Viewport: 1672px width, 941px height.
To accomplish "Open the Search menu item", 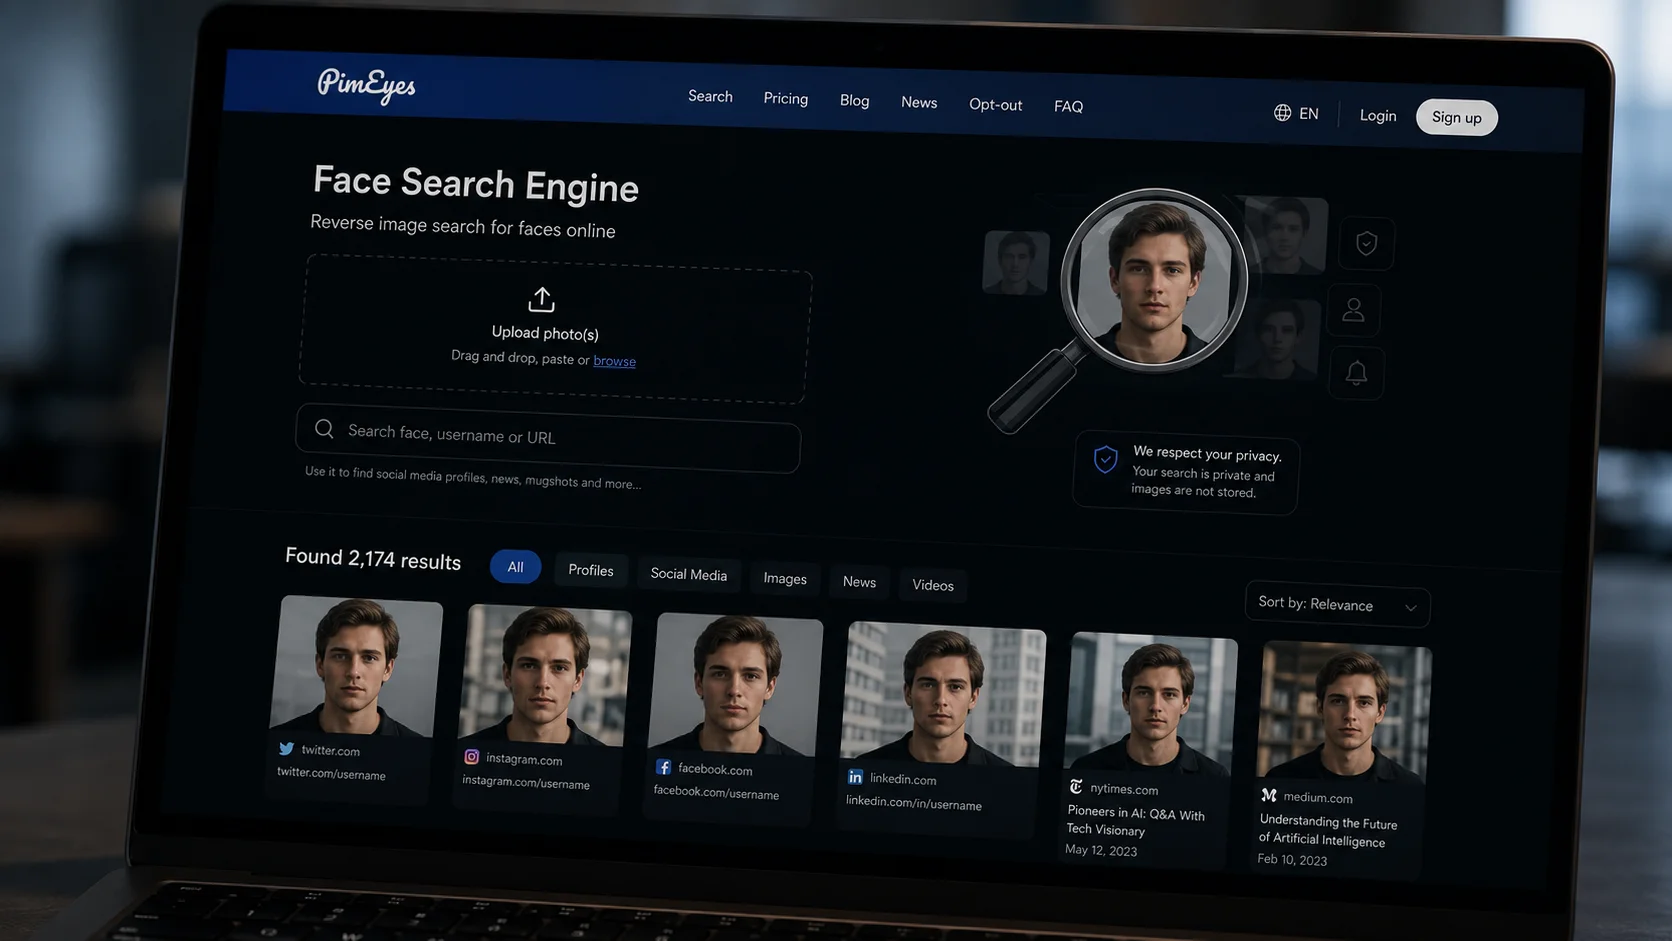I will coord(710,96).
